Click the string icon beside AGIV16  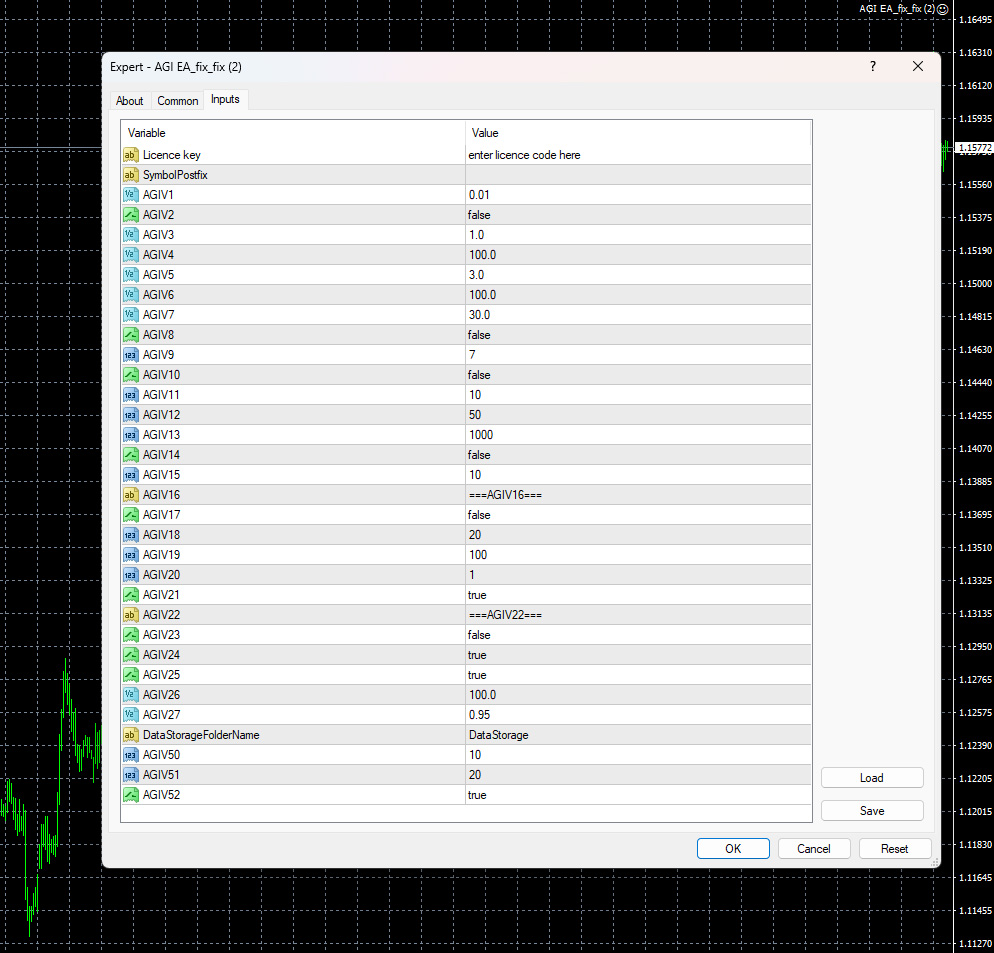pyautogui.click(x=131, y=495)
